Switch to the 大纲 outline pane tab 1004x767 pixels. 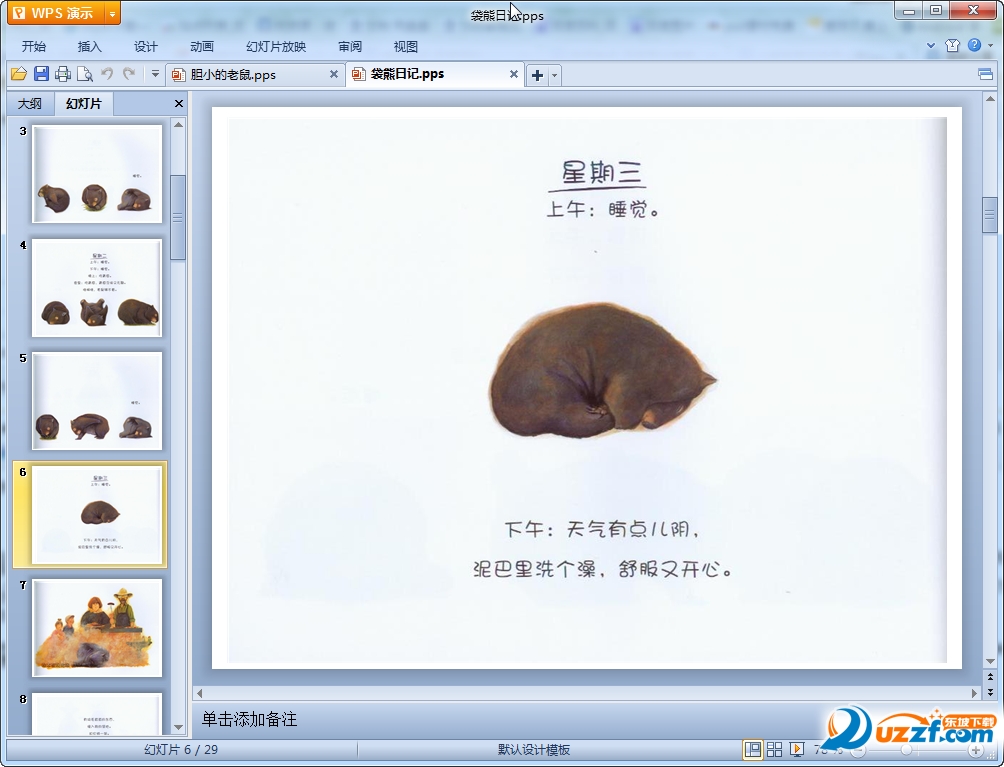tap(29, 104)
